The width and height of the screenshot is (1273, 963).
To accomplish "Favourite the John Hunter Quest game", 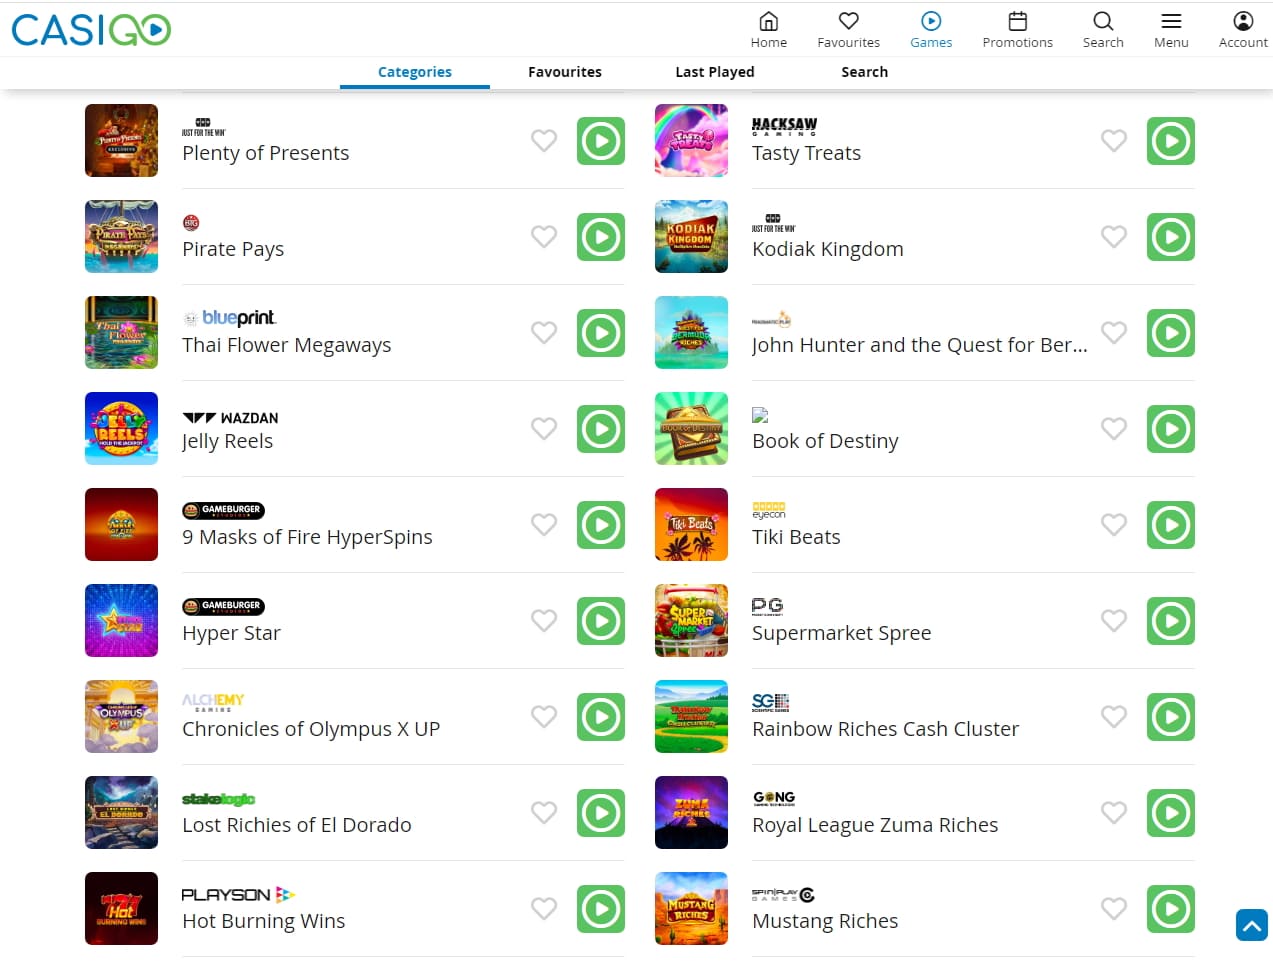I will 1114,333.
